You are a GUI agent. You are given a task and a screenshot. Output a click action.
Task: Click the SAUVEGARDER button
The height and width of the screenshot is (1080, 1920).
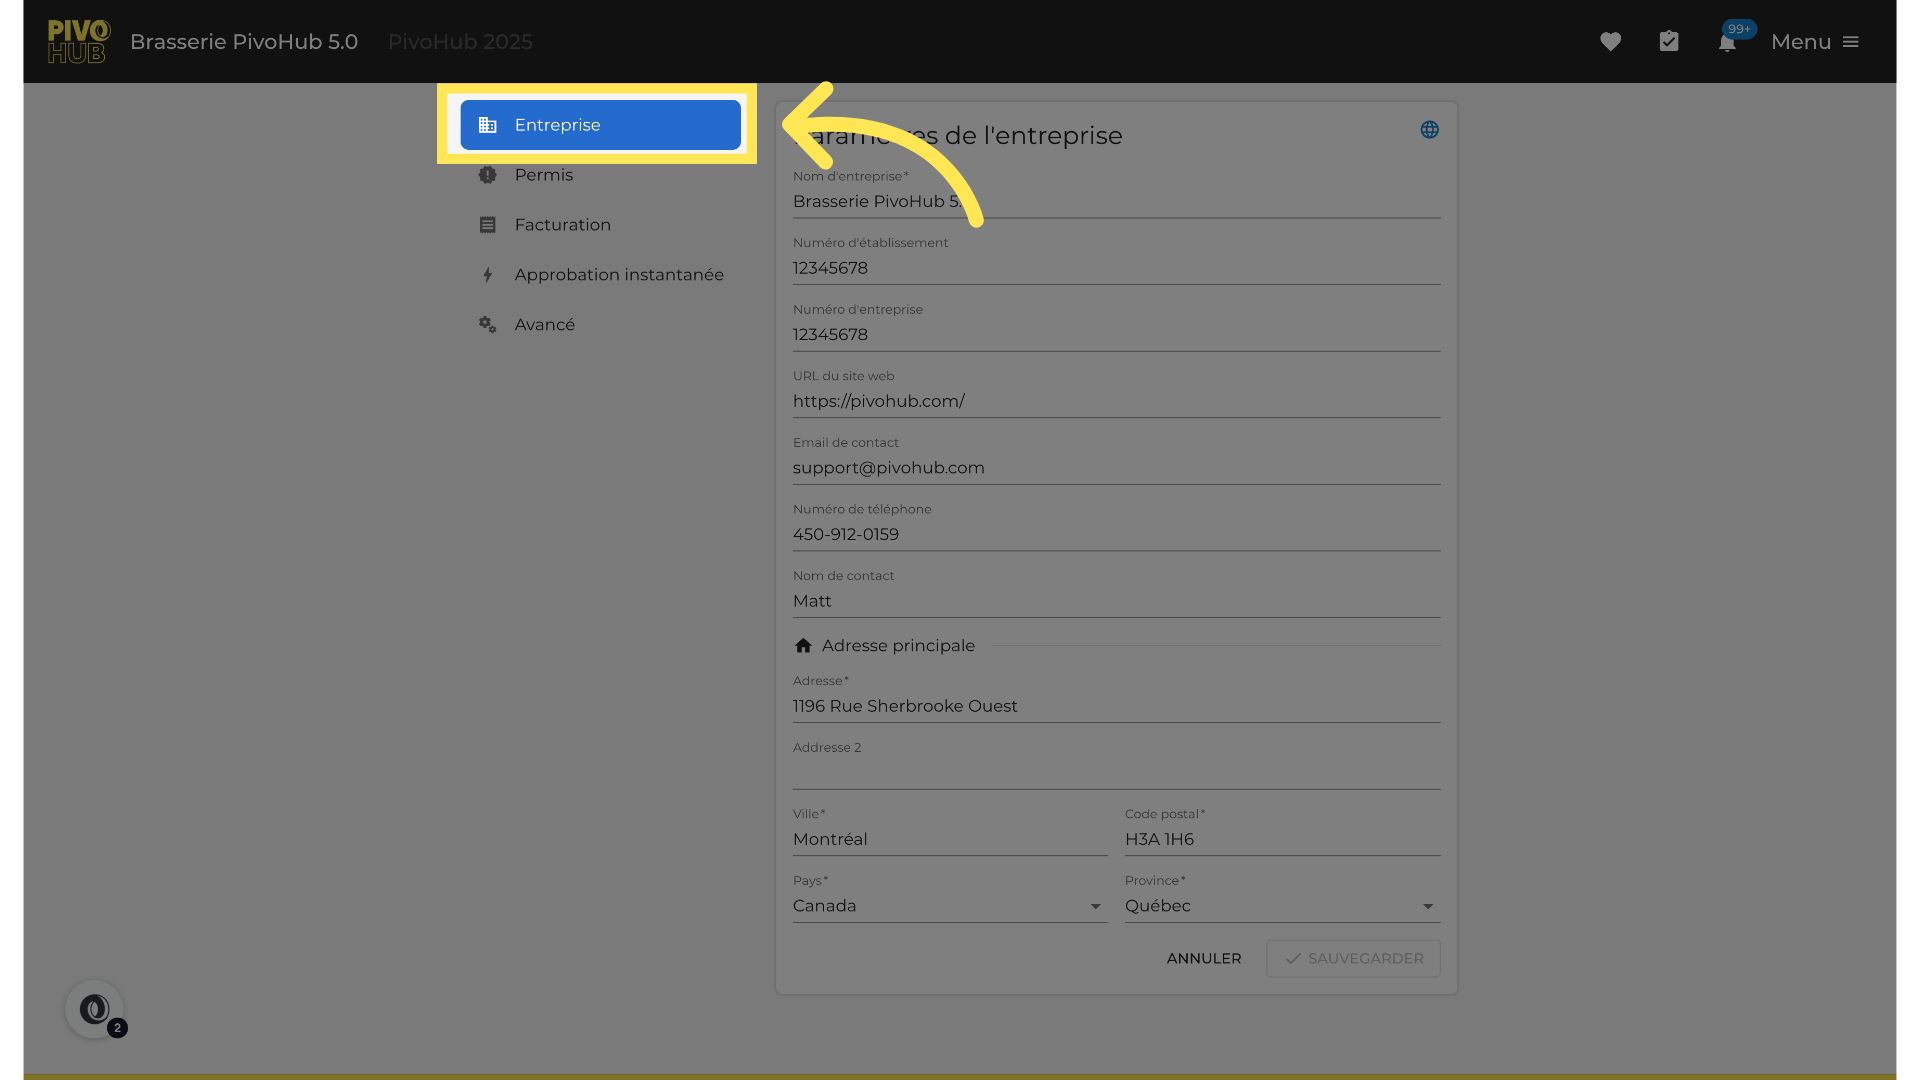pos(1353,958)
